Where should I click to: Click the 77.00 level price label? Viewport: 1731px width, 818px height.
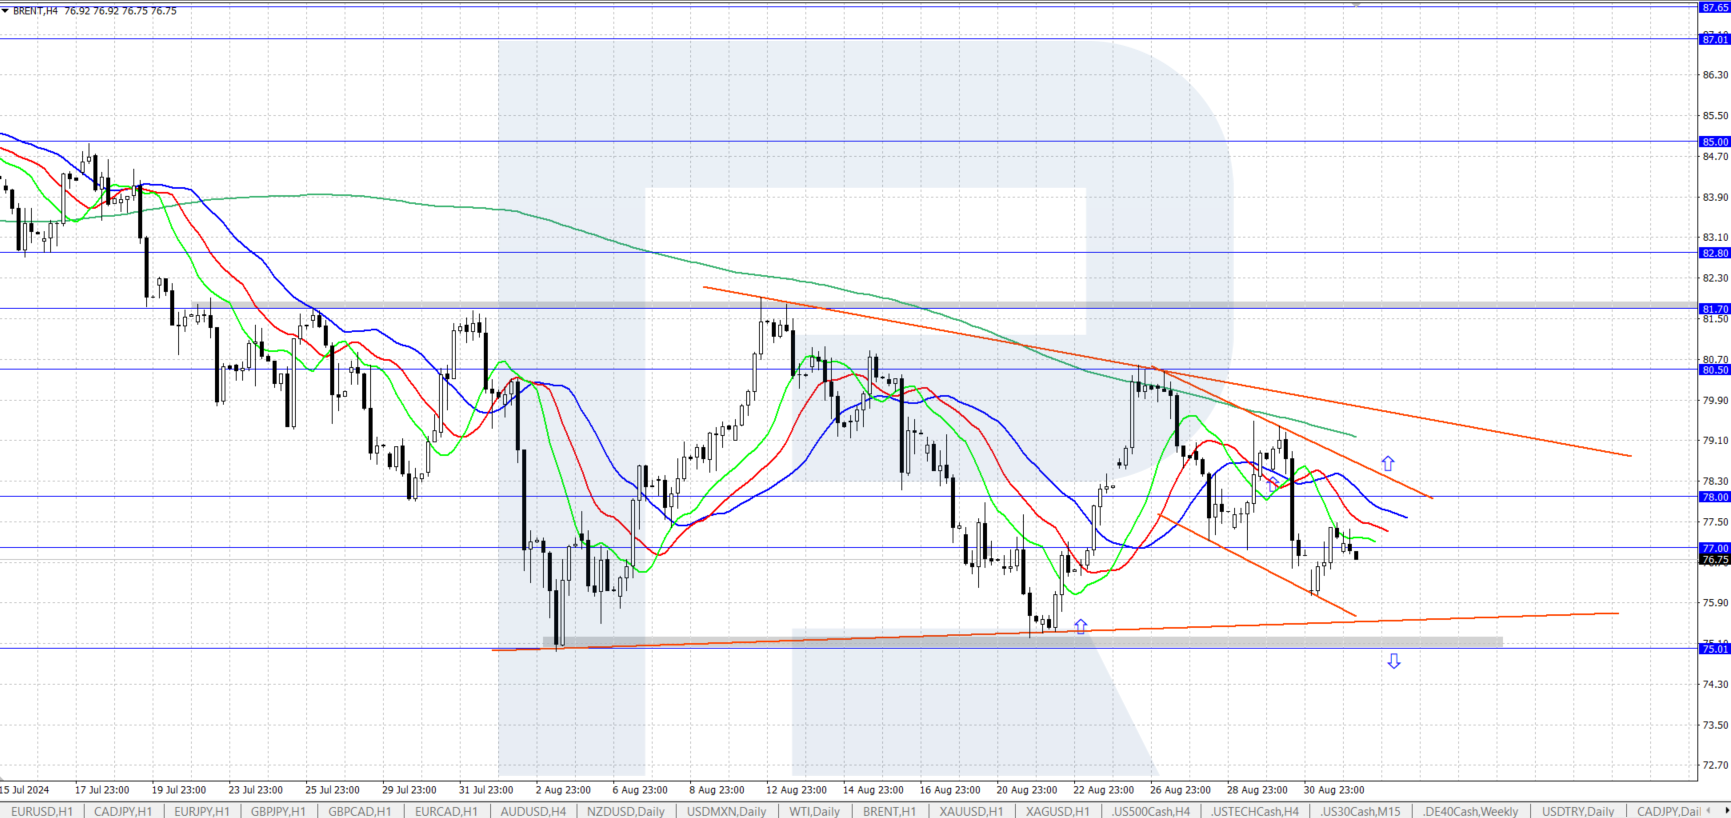[1715, 548]
